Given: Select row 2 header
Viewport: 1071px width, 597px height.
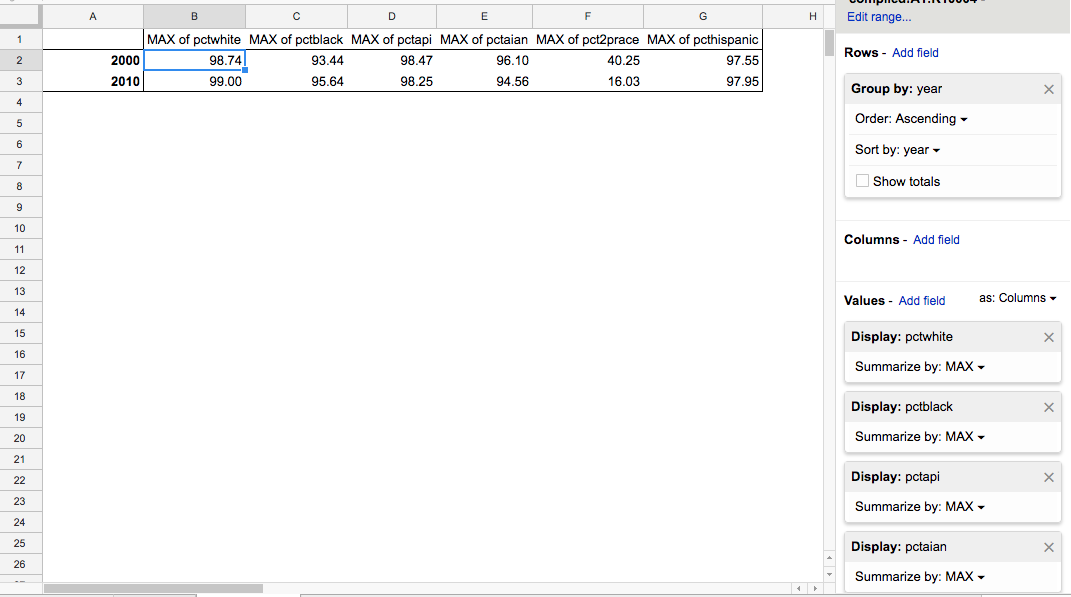Looking at the screenshot, I should 19,60.
